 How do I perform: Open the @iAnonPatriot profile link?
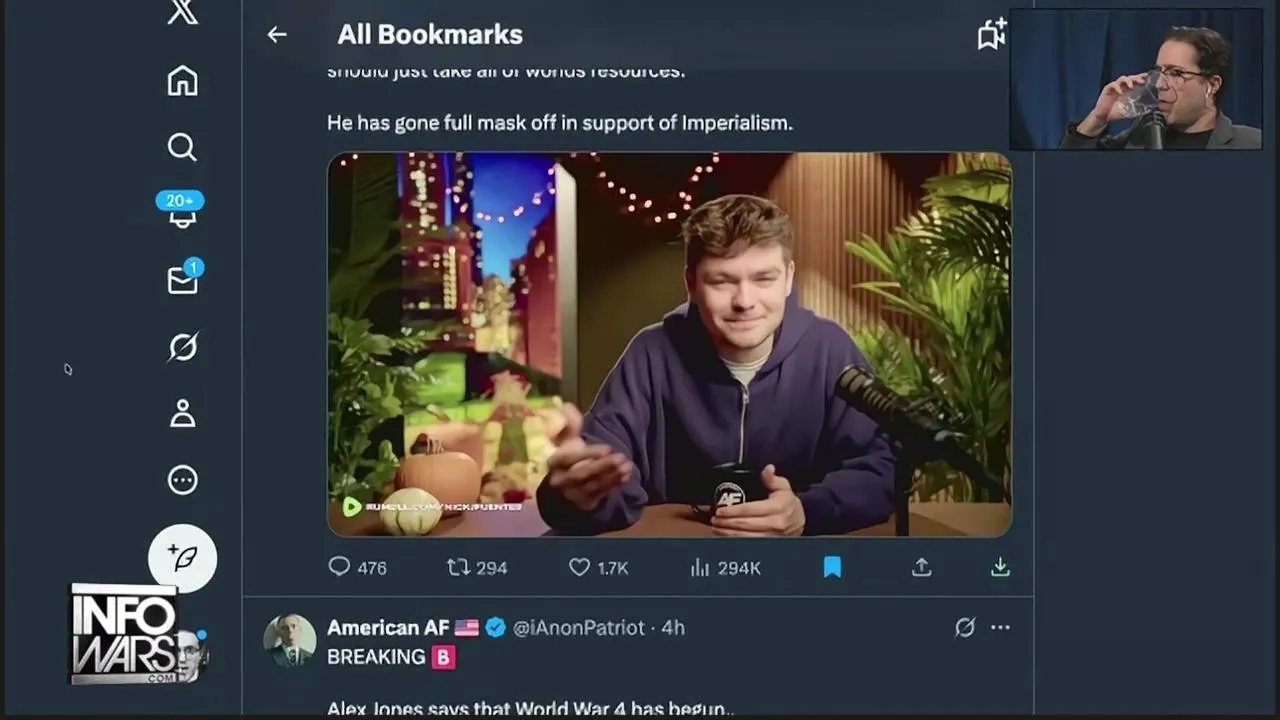point(579,627)
